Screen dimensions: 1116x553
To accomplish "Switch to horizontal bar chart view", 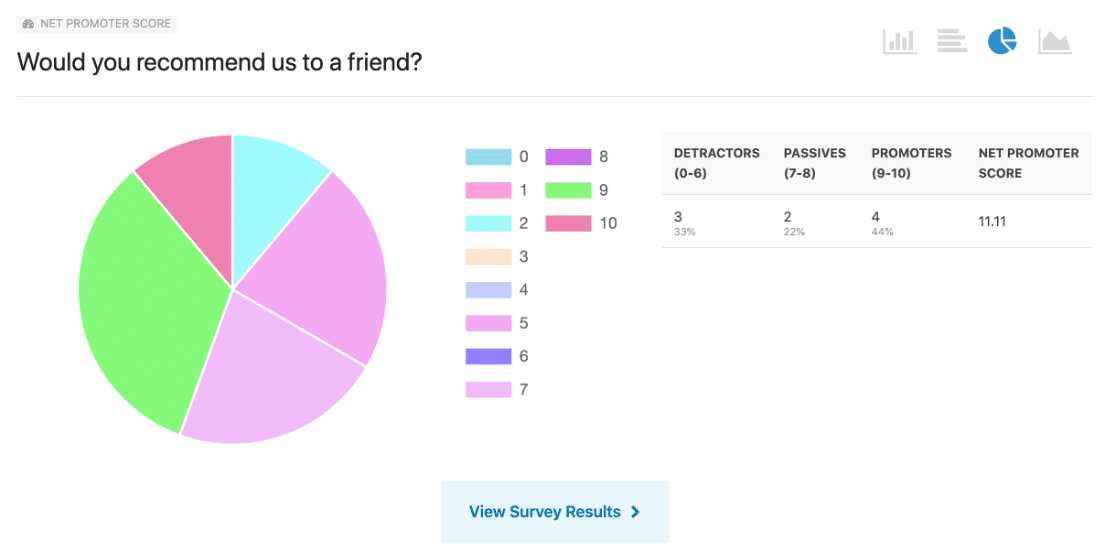I will coord(951,41).
